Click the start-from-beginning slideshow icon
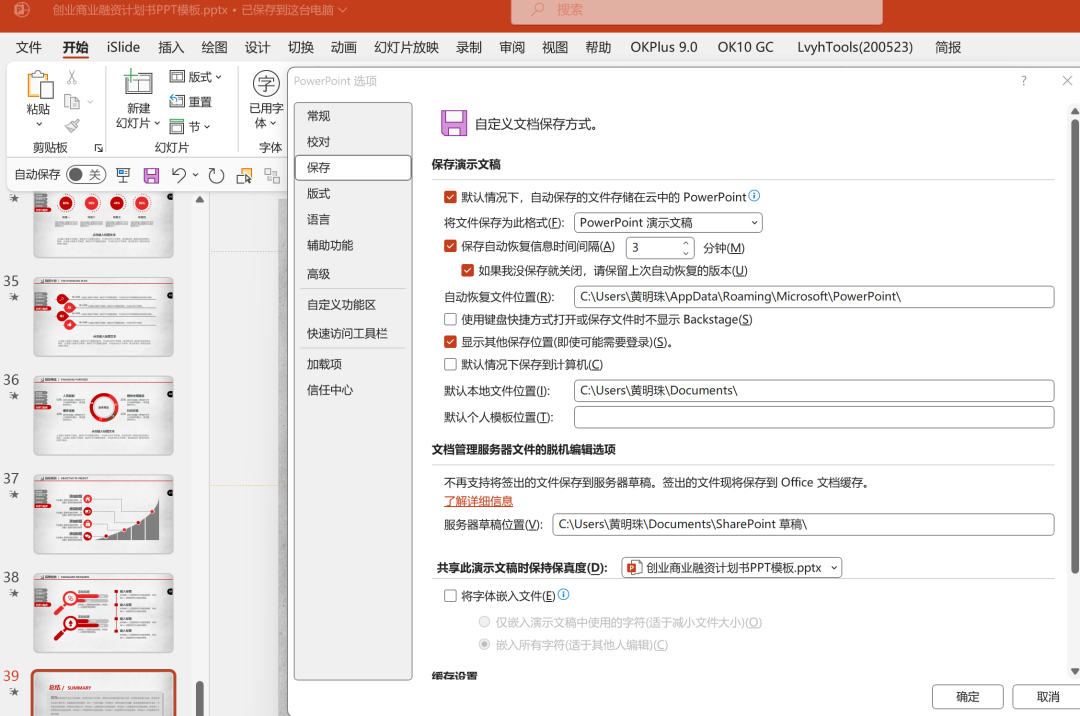This screenshot has height=716, width=1080. point(123,176)
